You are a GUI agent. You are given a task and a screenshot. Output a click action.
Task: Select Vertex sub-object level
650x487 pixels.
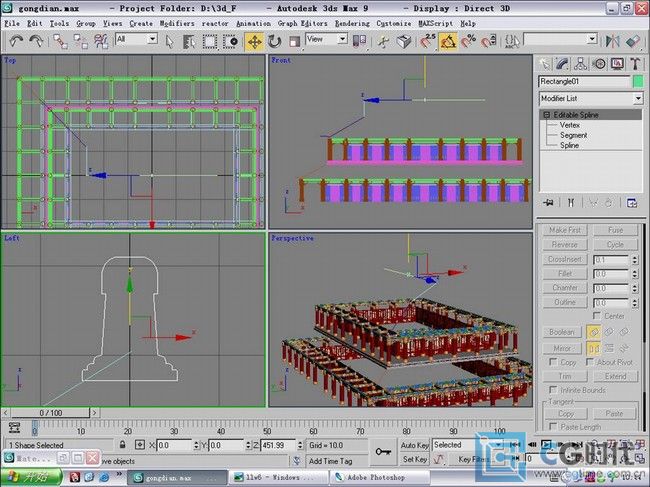click(x=570, y=125)
